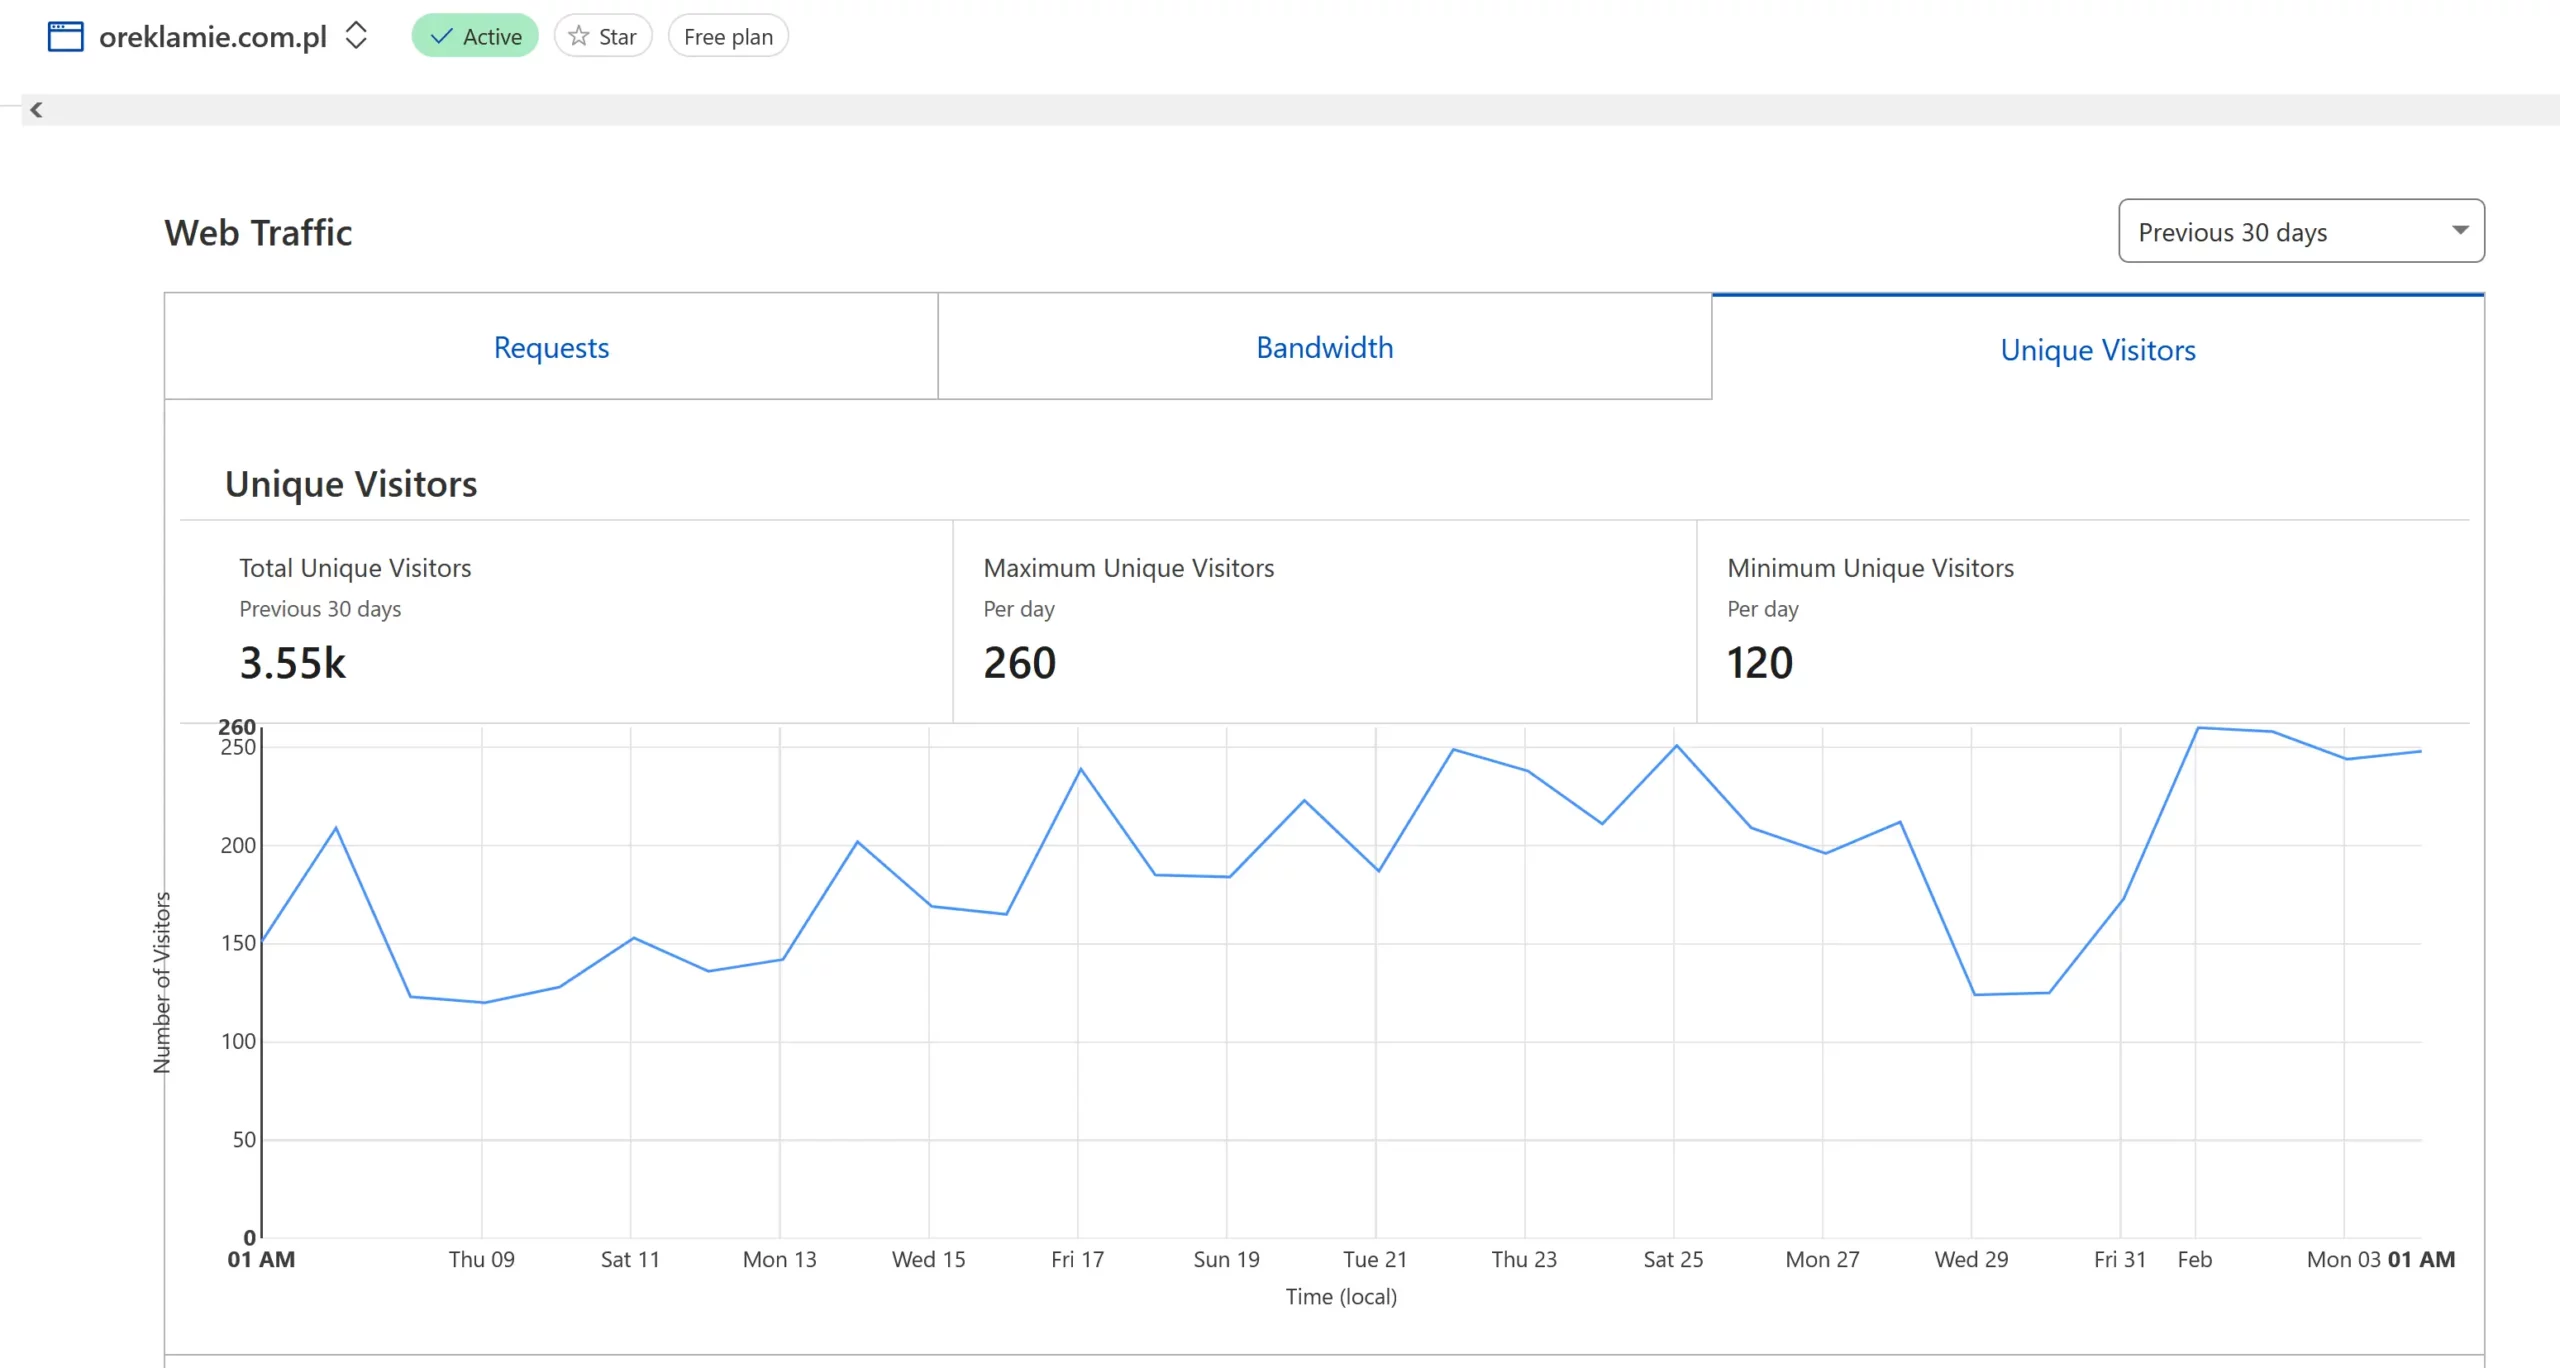Click the chart peak above Feb
The height and width of the screenshot is (1368, 2560).
[x=2197, y=728]
